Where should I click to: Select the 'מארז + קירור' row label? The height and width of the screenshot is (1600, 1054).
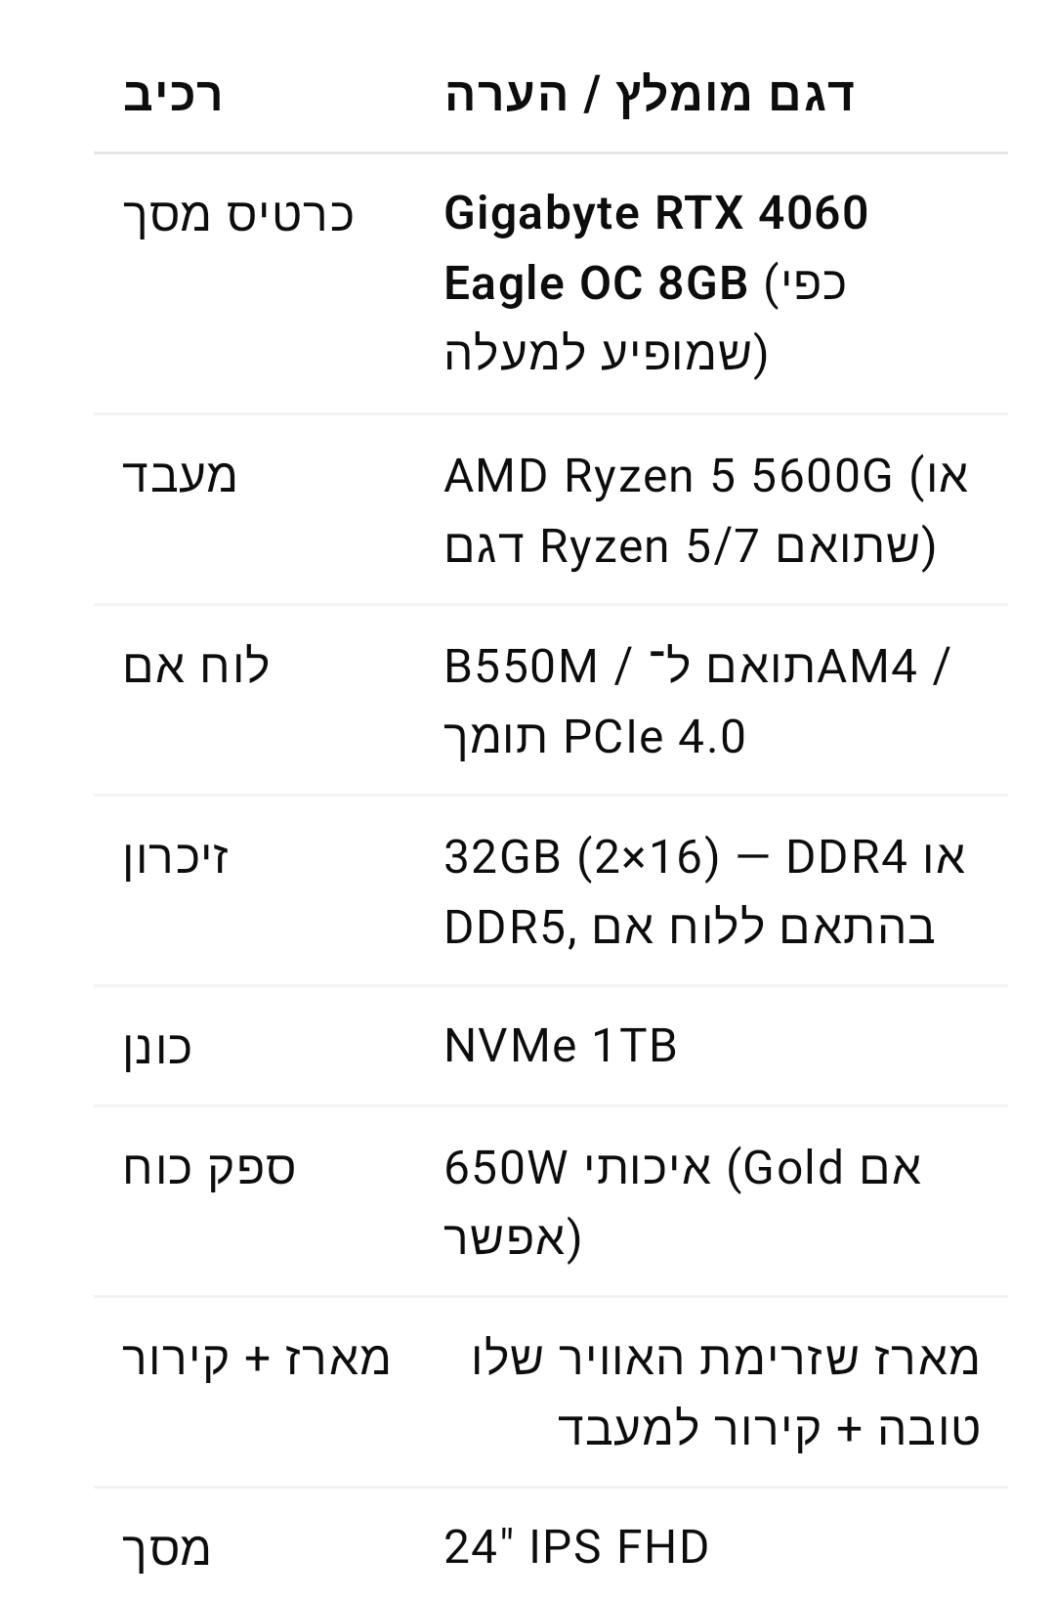tap(256, 1358)
